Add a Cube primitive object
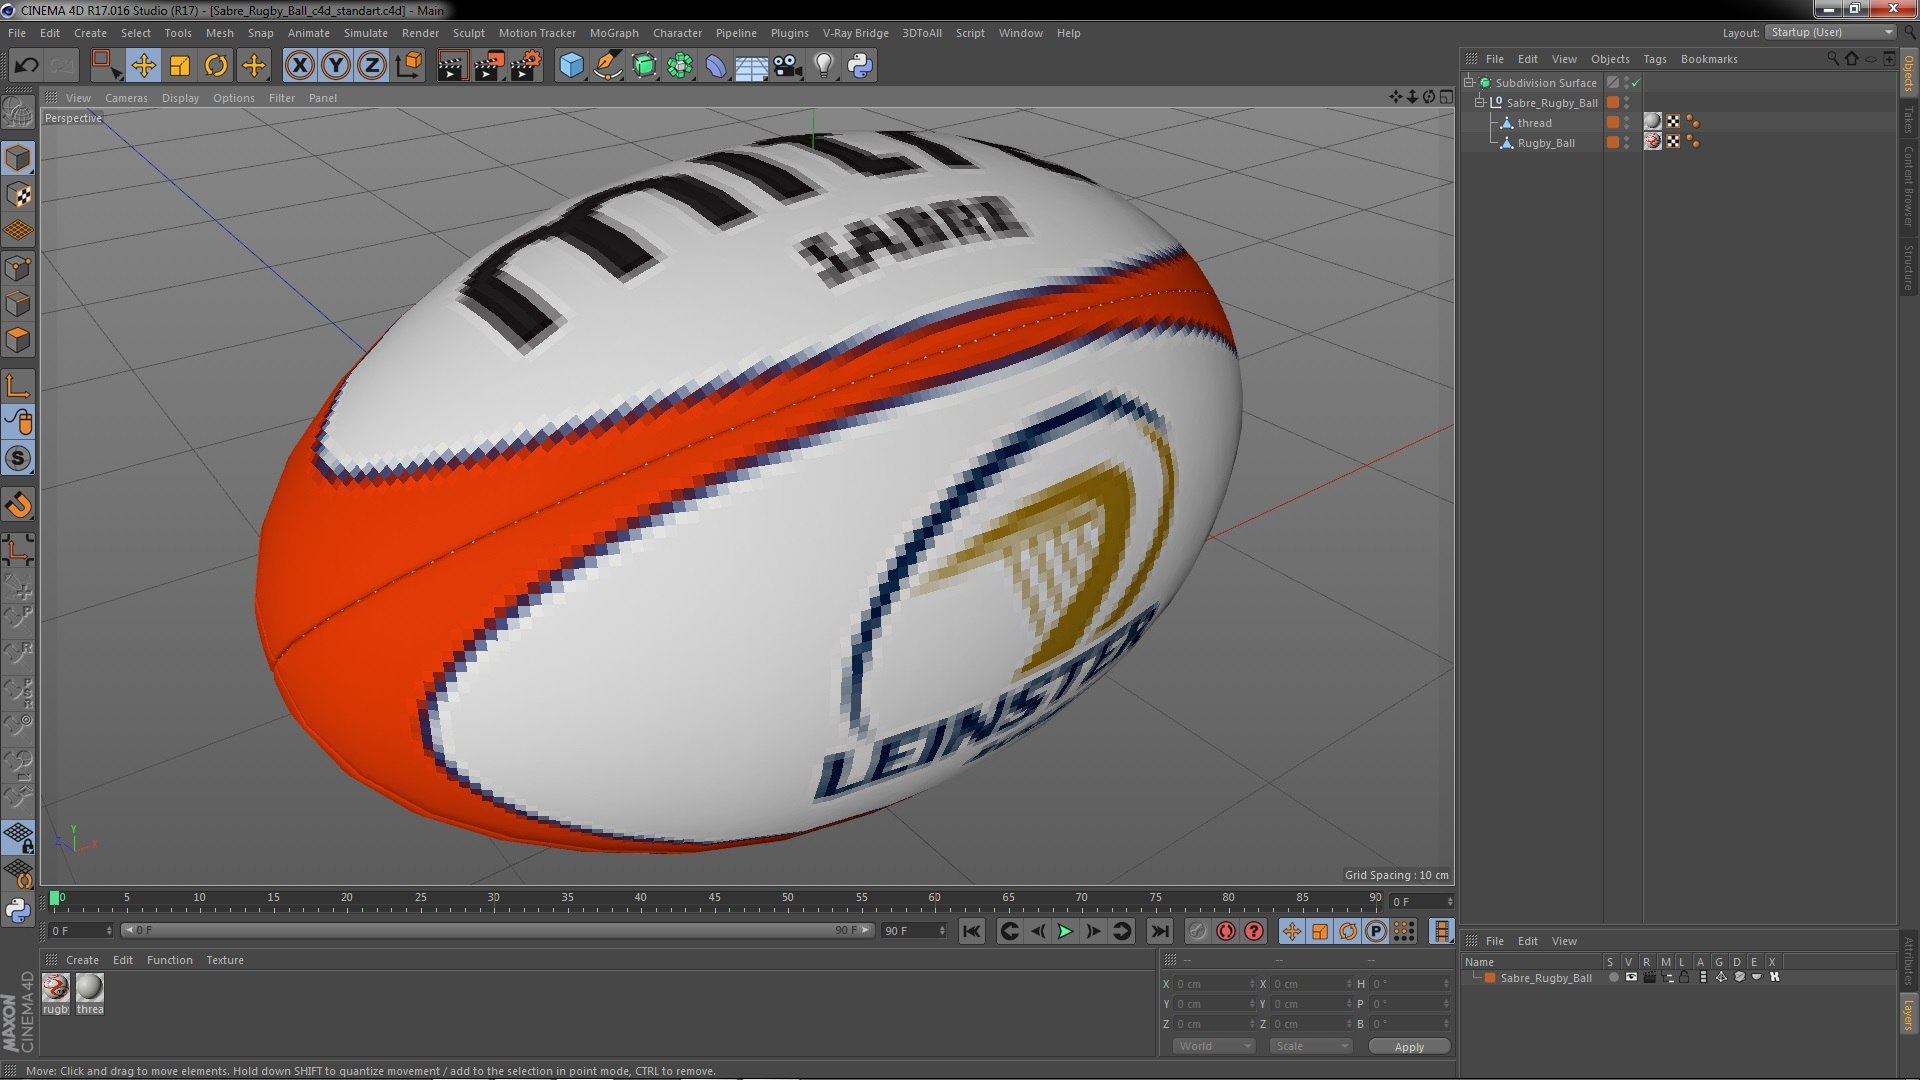Screen dimensions: 1920x1080 point(571,66)
